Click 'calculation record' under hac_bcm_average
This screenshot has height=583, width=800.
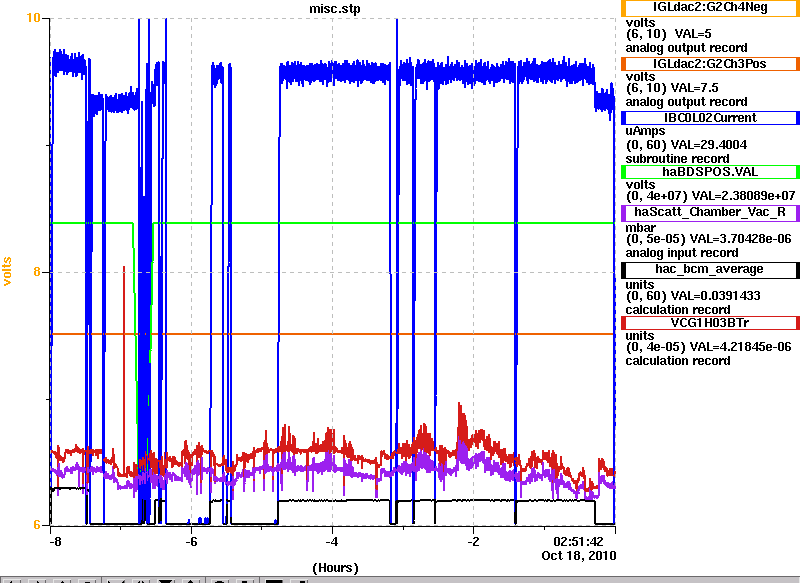[x=678, y=310]
